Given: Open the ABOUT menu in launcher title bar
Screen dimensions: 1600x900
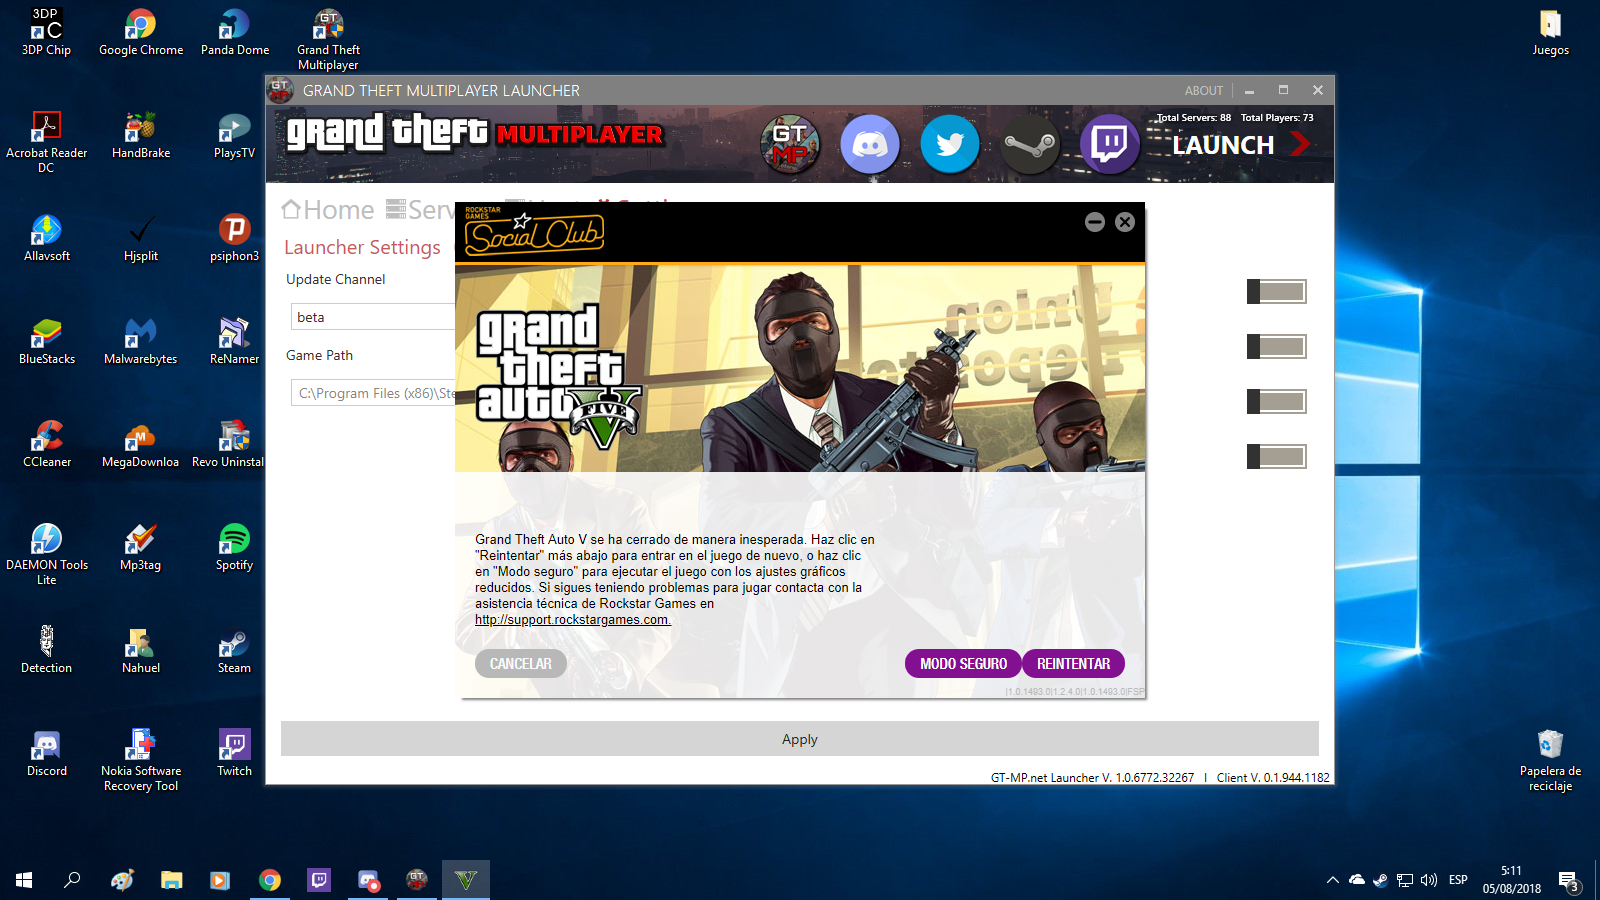Looking at the screenshot, I should tap(1204, 90).
